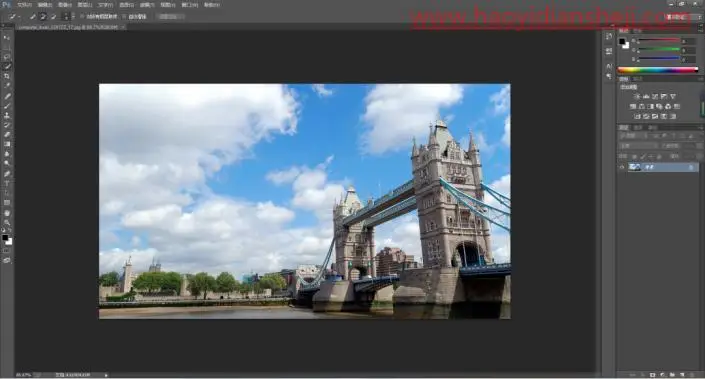The height and width of the screenshot is (379, 705).
Task: Toggle Sample All Layers checkbox
Action: point(83,16)
